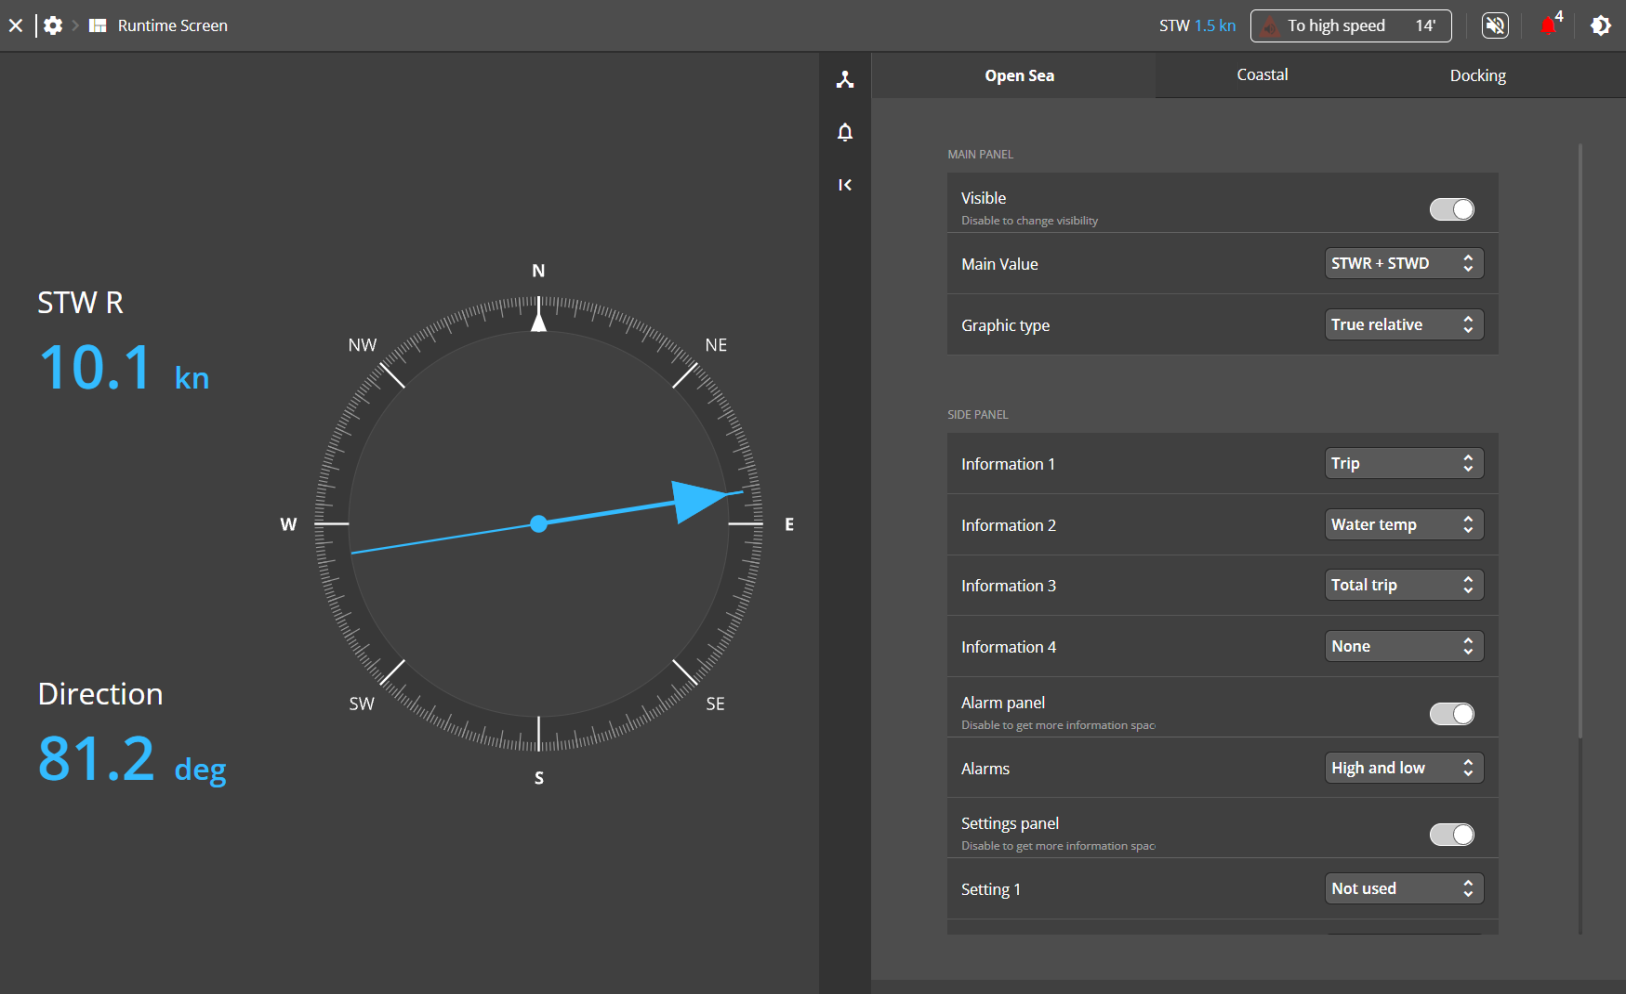Close the runtime screen with X icon
Viewport: 1626px width, 994px height.
[16, 26]
